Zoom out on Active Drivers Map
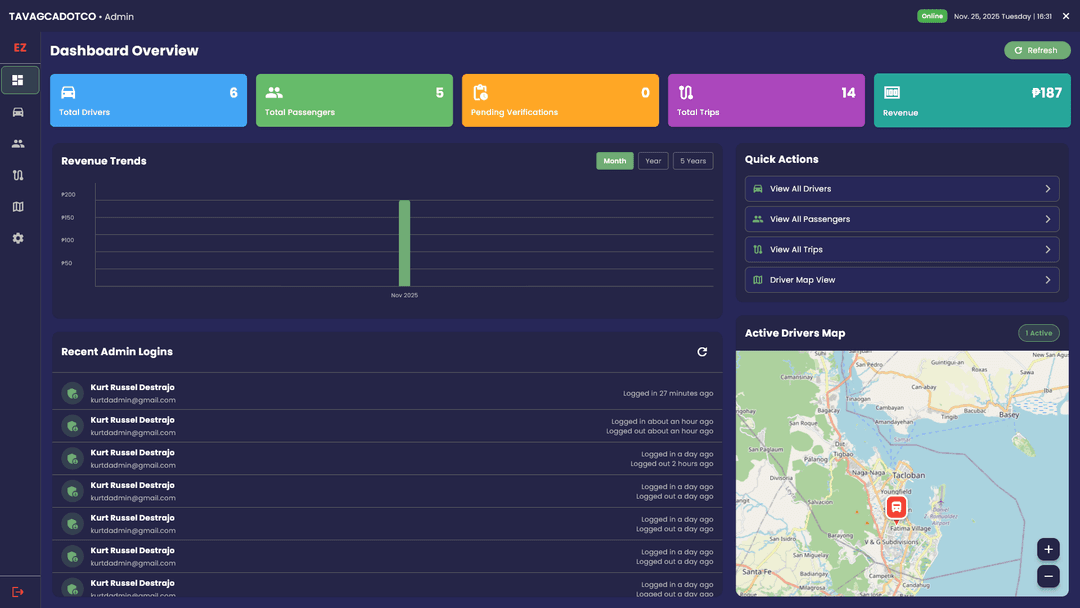1080x608 pixels. click(1048, 576)
